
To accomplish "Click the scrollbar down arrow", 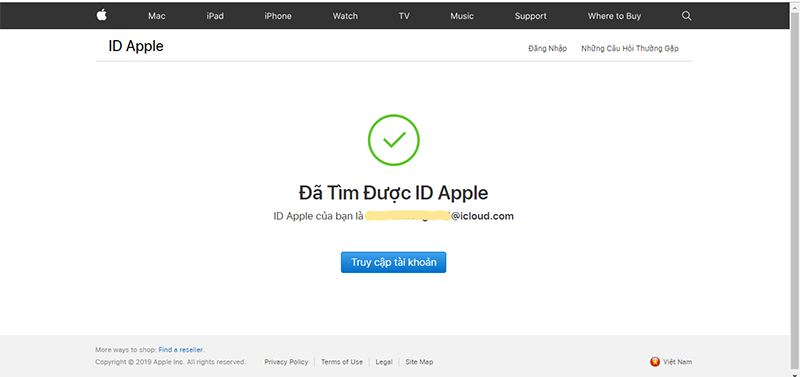I will pyautogui.click(x=795, y=374).
